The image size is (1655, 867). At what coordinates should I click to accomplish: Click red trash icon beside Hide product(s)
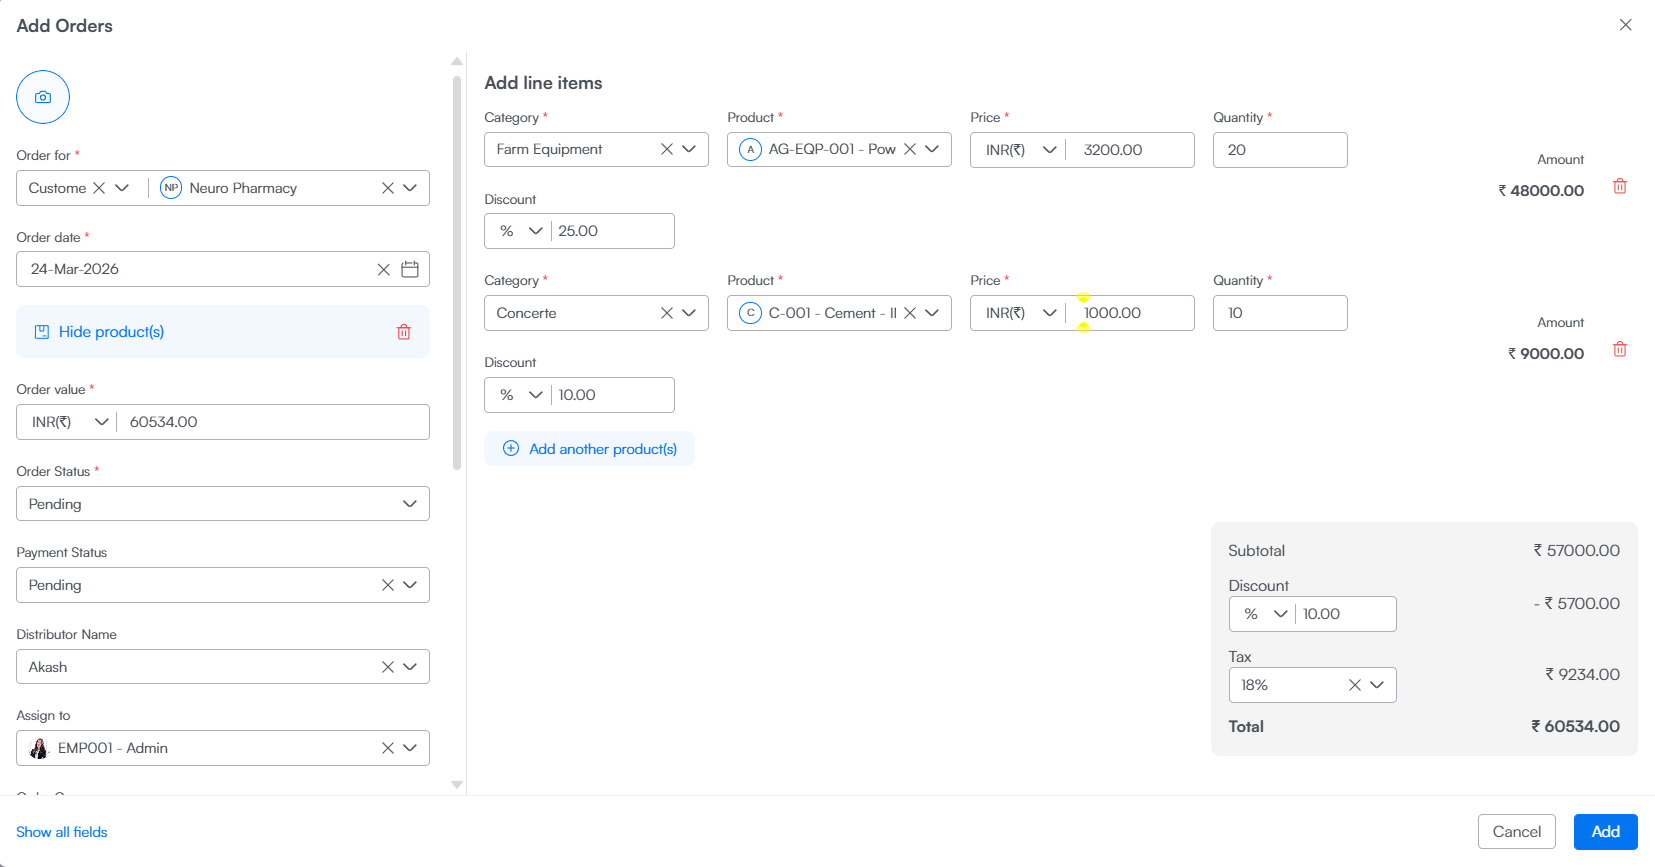[x=404, y=332]
